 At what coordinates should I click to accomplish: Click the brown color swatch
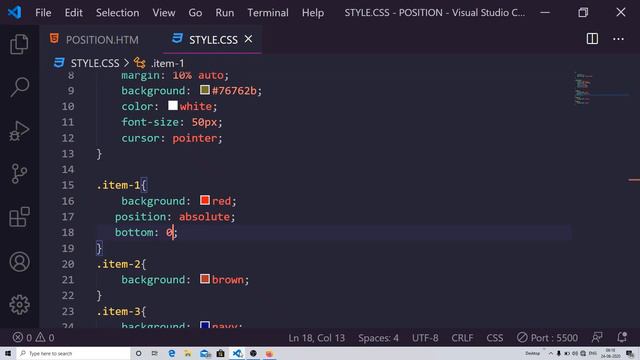click(x=205, y=279)
